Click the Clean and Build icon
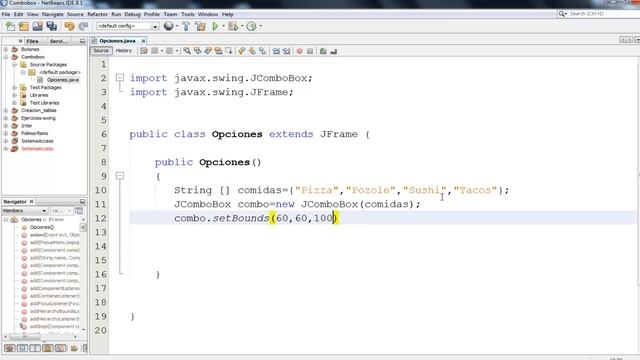This screenshot has height=360, width=640. click(x=200, y=27)
